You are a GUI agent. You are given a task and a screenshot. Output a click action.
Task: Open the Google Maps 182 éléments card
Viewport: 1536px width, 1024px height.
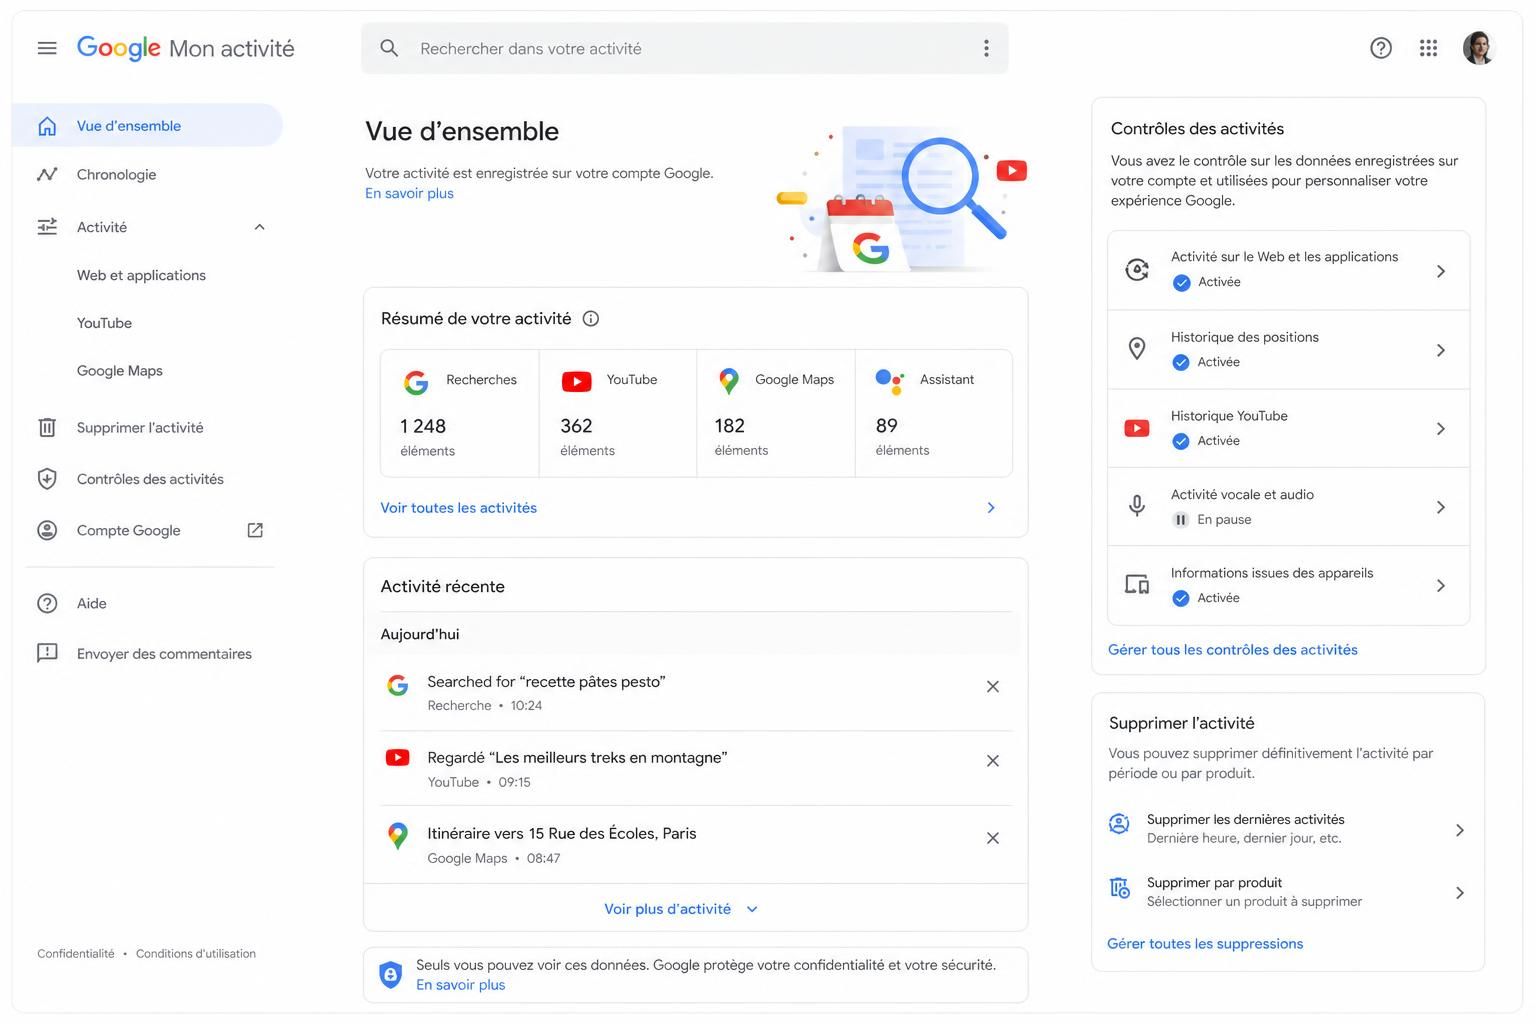tap(775, 413)
